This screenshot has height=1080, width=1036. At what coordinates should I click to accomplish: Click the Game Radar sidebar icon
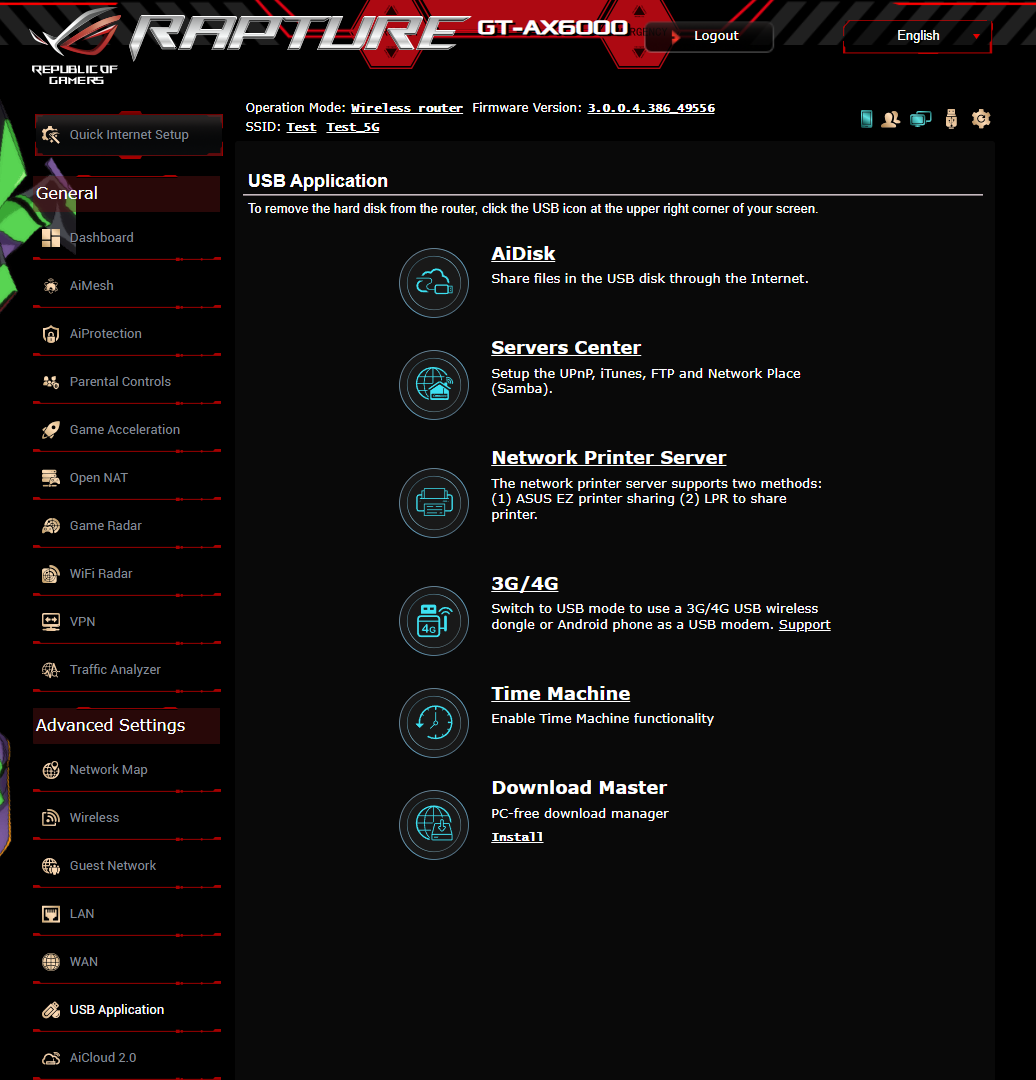[x=51, y=526]
